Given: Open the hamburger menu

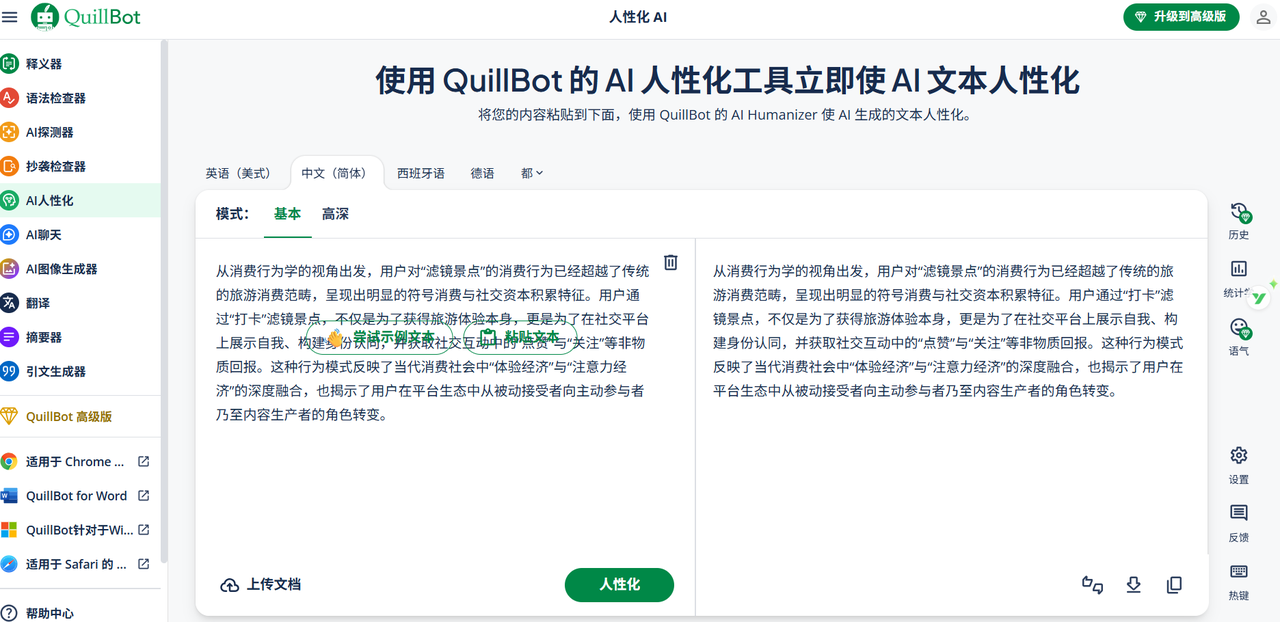Looking at the screenshot, I should pyautogui.click(x=10, y=17).
